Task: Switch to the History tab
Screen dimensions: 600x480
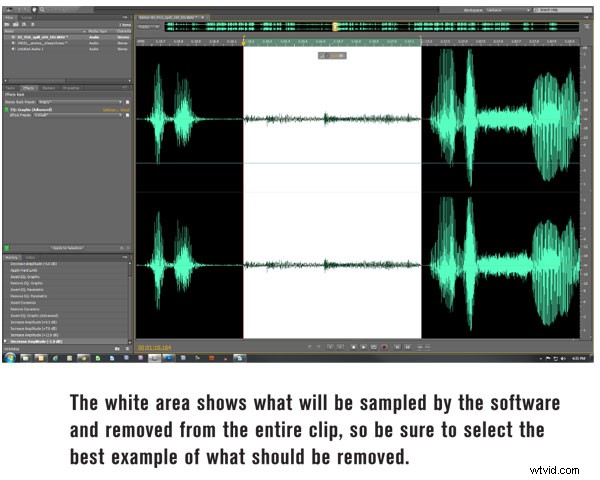Action: point(11,258)
